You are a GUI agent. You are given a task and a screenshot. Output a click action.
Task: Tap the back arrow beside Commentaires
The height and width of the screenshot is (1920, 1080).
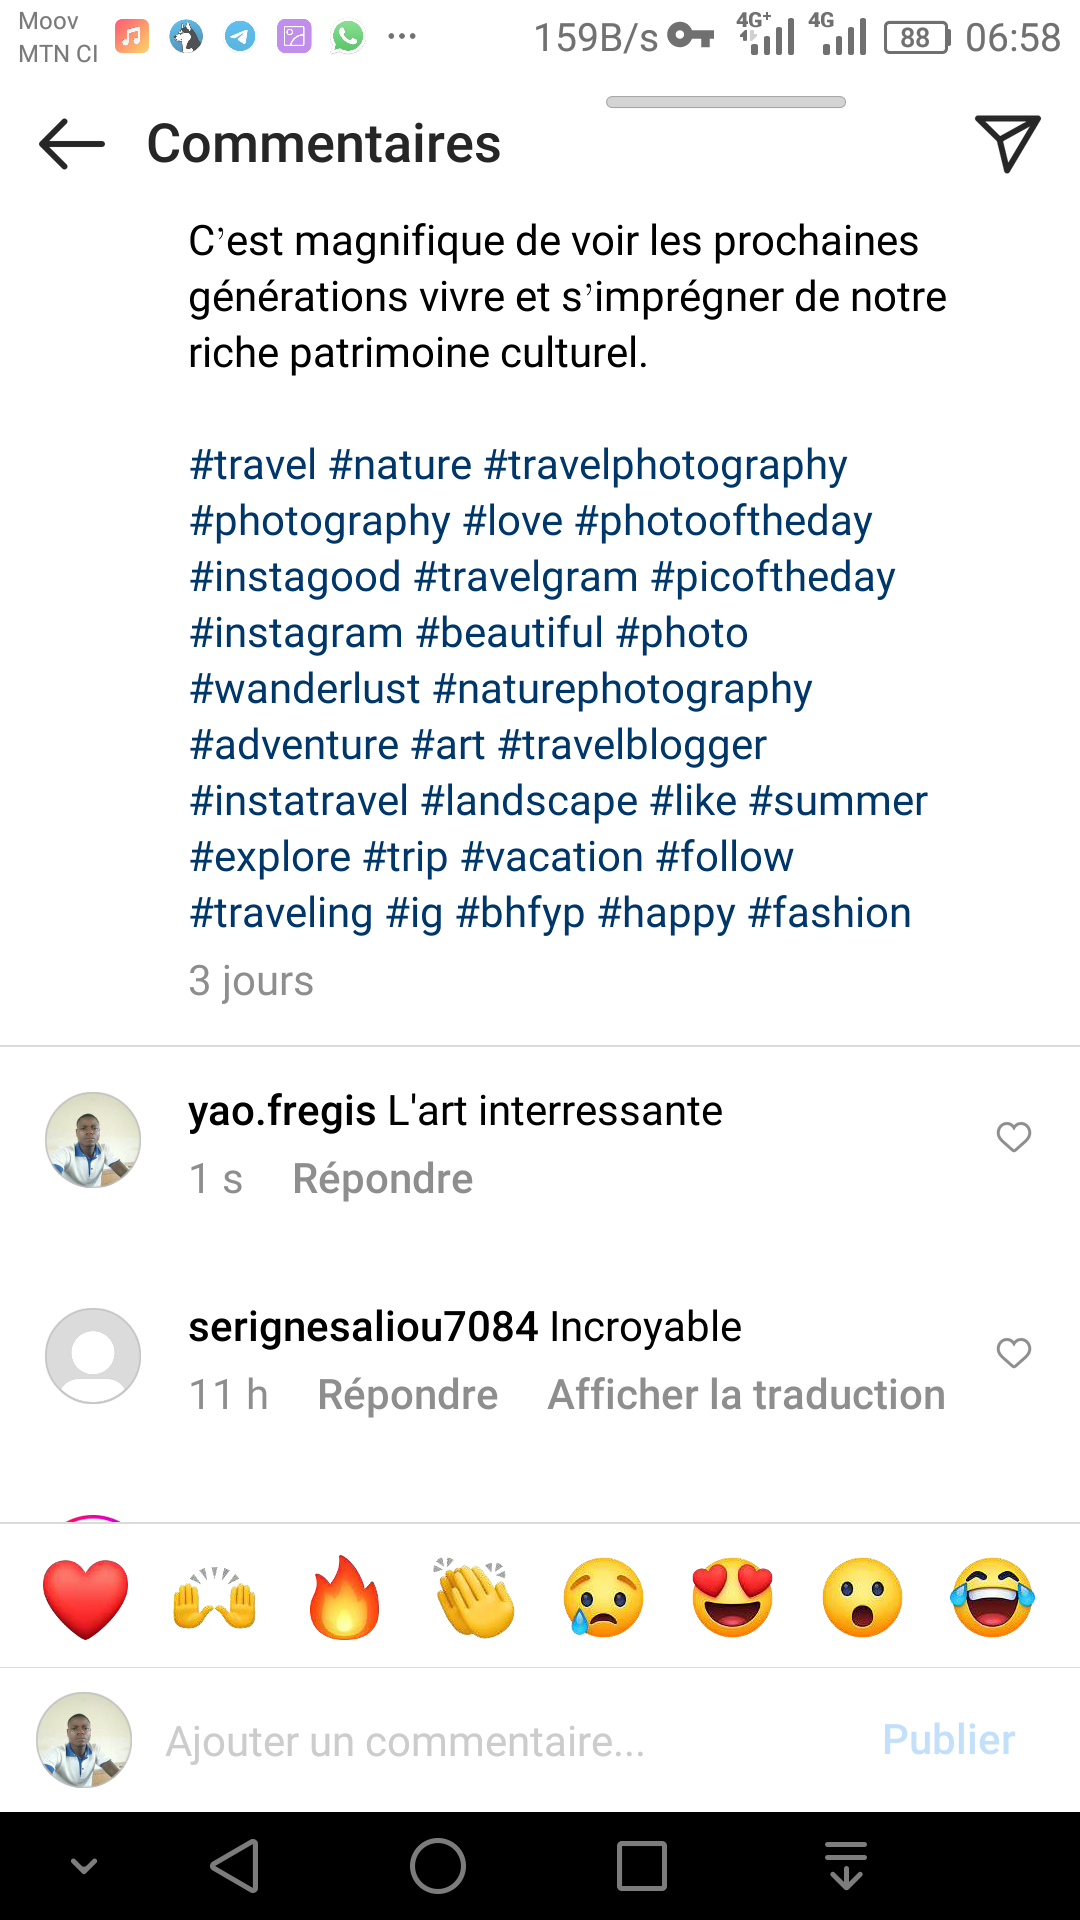(72, 144)
